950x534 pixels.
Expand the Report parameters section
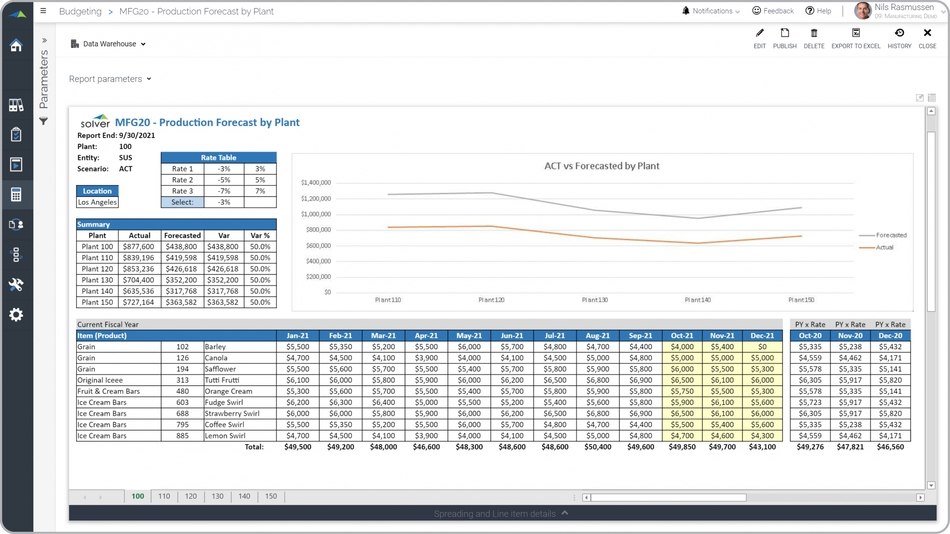click(110, 79)
